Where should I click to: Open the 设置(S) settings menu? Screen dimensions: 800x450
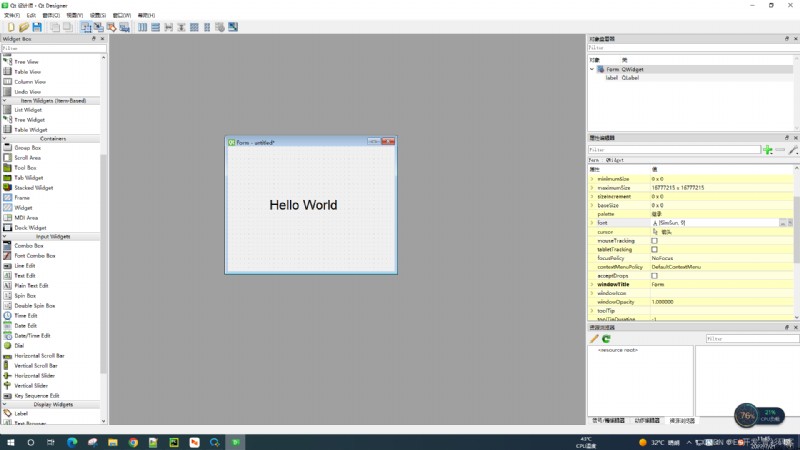coord(98,15)
